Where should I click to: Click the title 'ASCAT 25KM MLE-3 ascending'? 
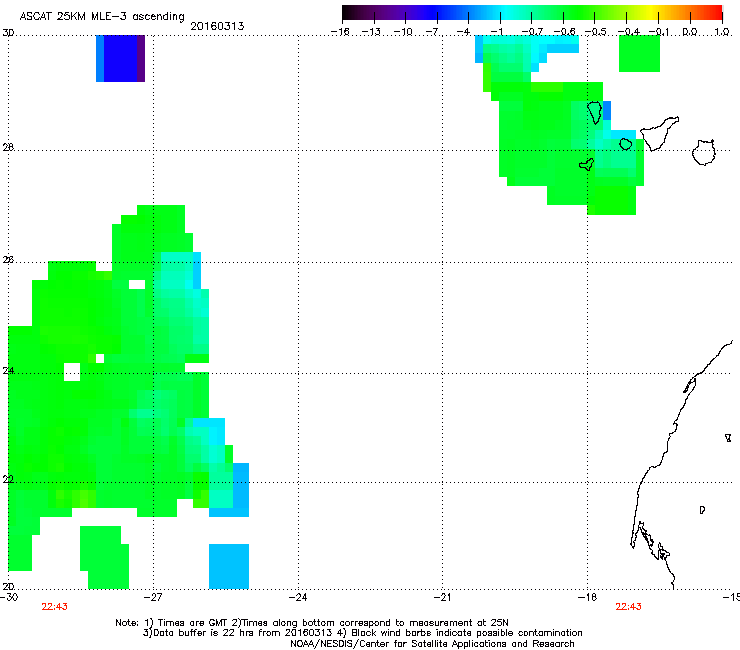102,17
